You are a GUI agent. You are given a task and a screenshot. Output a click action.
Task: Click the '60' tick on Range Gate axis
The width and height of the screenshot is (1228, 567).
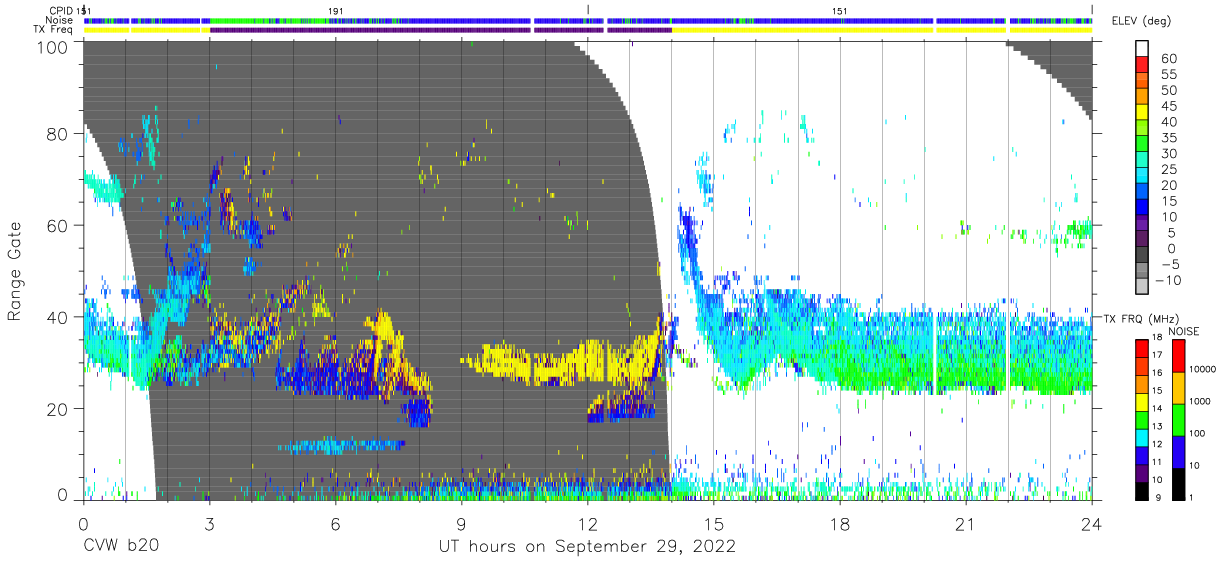coord(59,226)
